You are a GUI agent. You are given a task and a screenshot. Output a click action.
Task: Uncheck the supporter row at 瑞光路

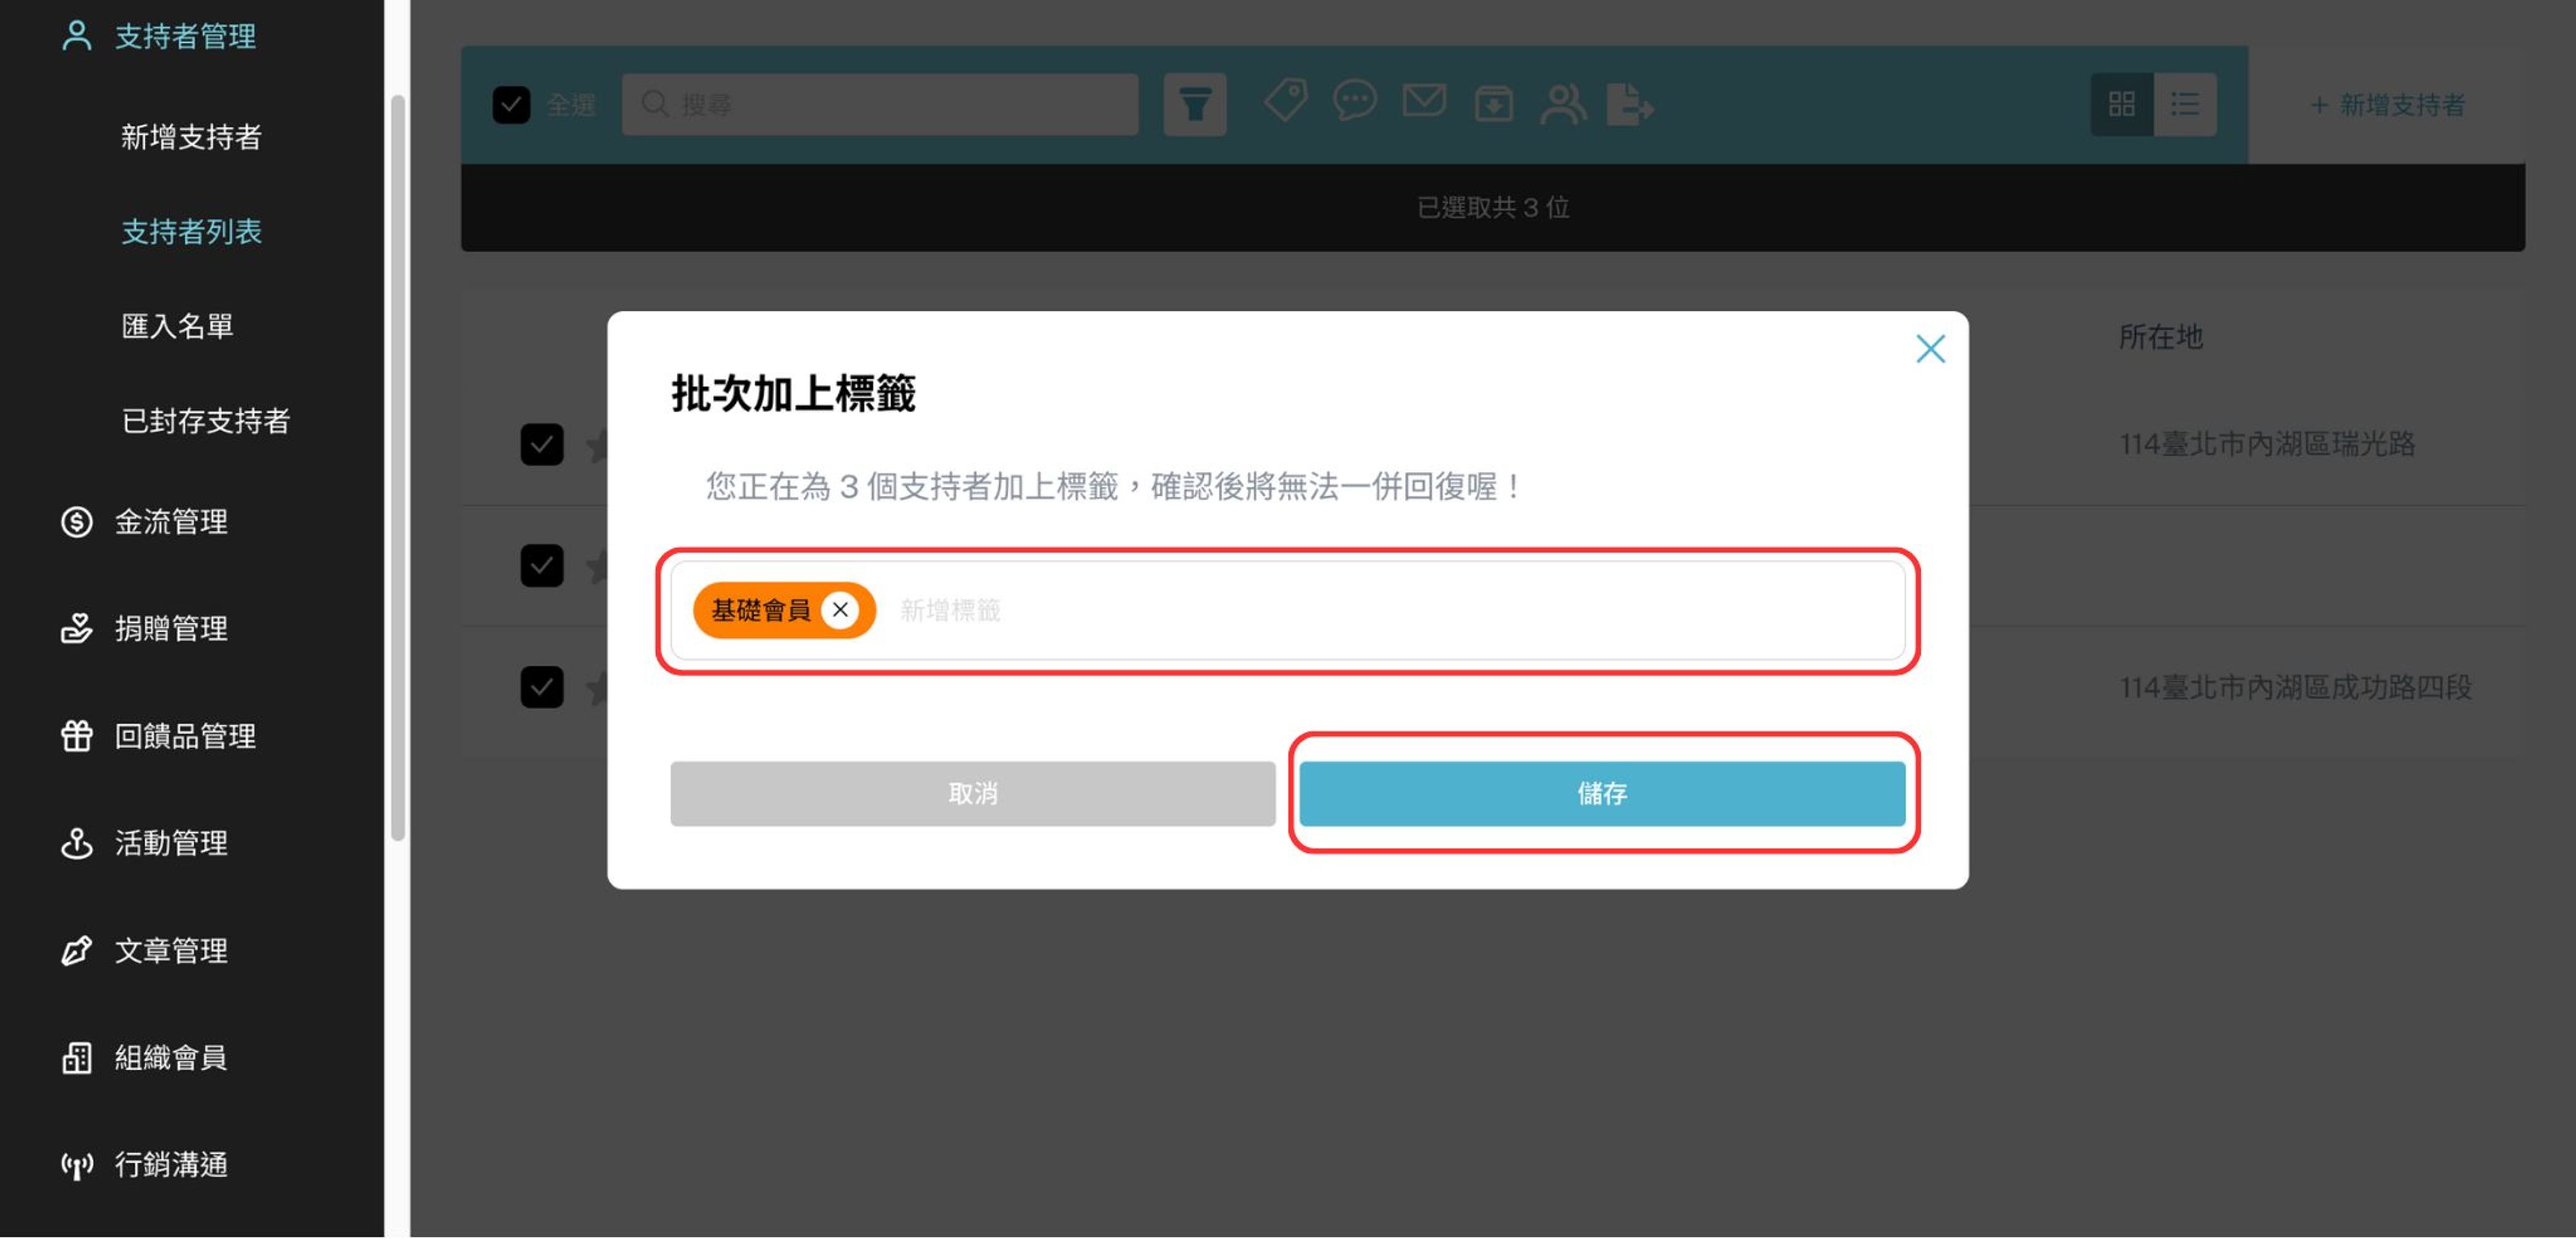542,444
